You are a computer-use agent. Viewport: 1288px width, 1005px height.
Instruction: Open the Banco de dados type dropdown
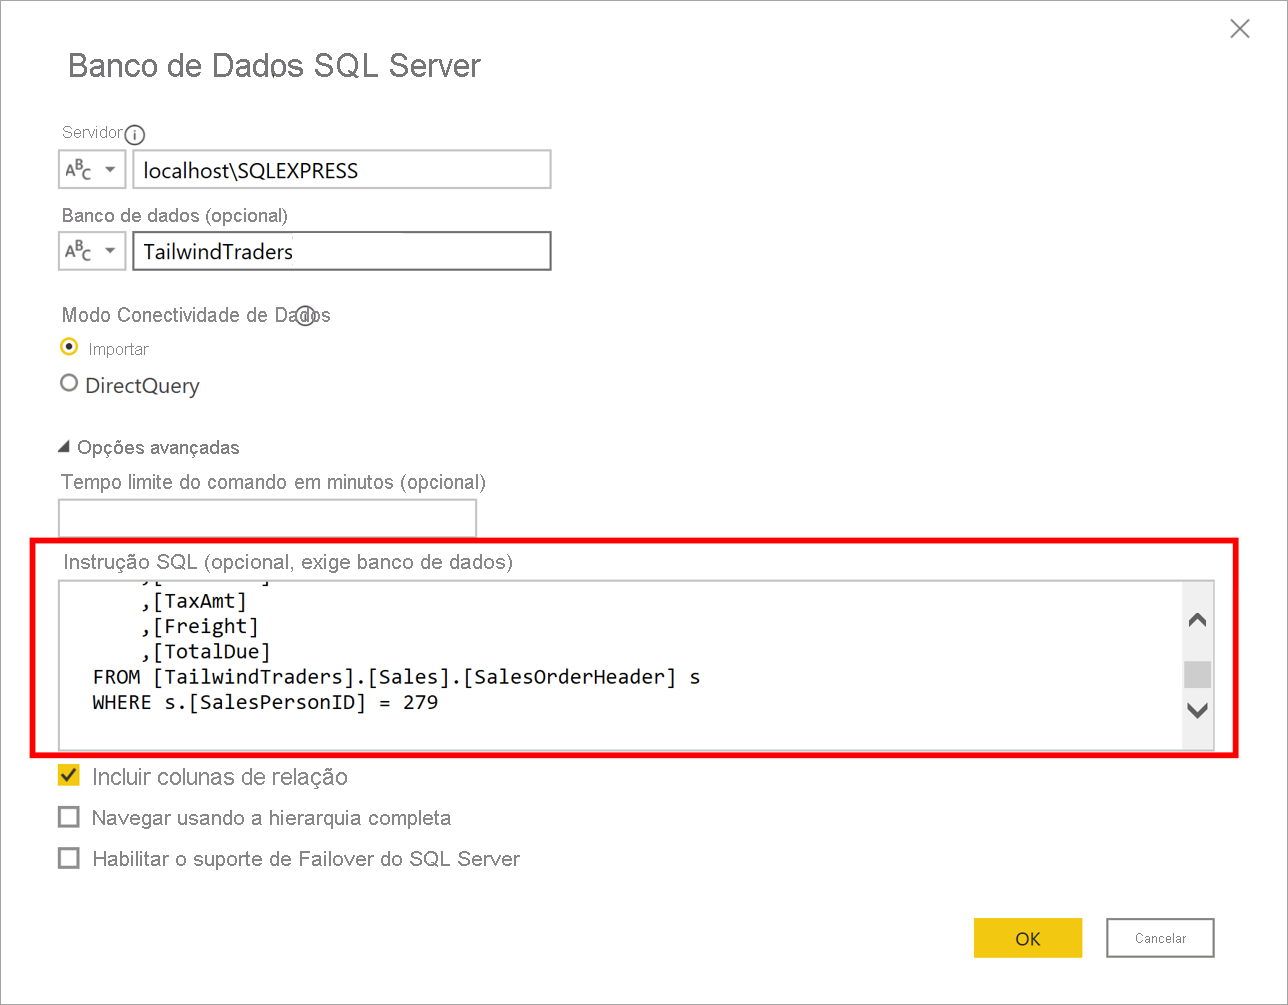tap(92, 251)
